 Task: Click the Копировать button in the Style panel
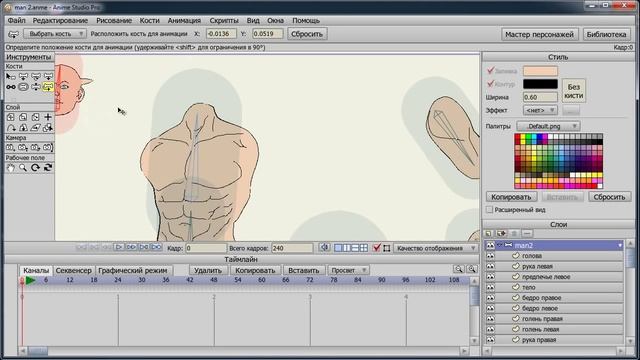(511, 197)
